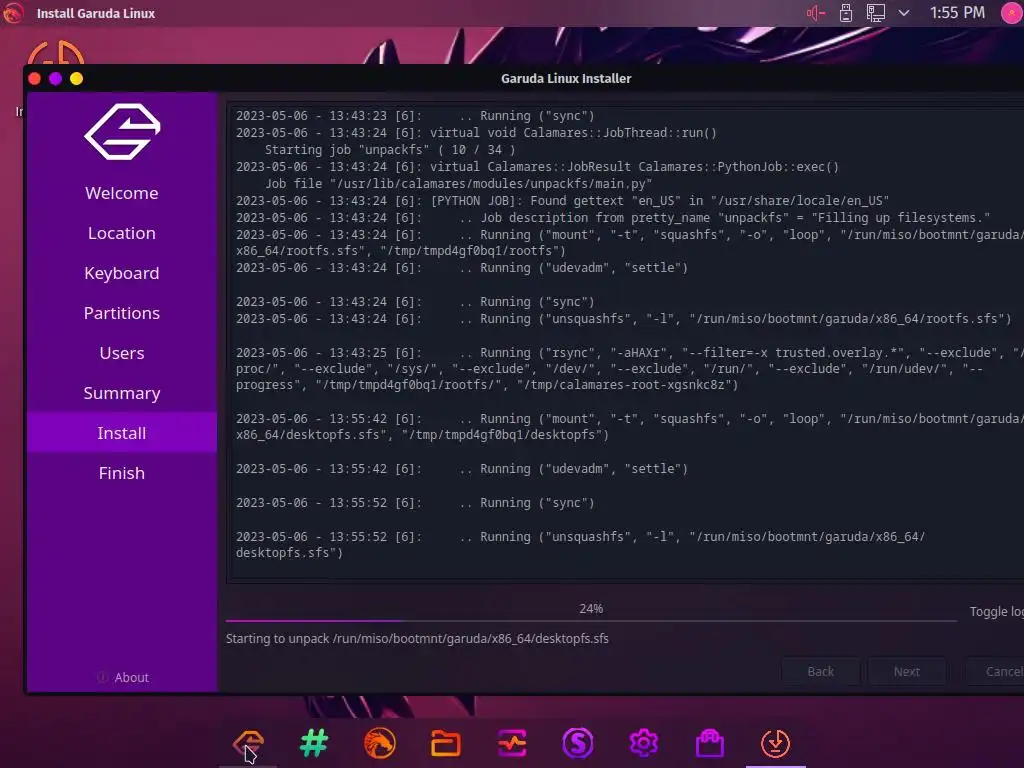
Task: Click the log line Starting job "unpackfs"
Action: point(390,150)
